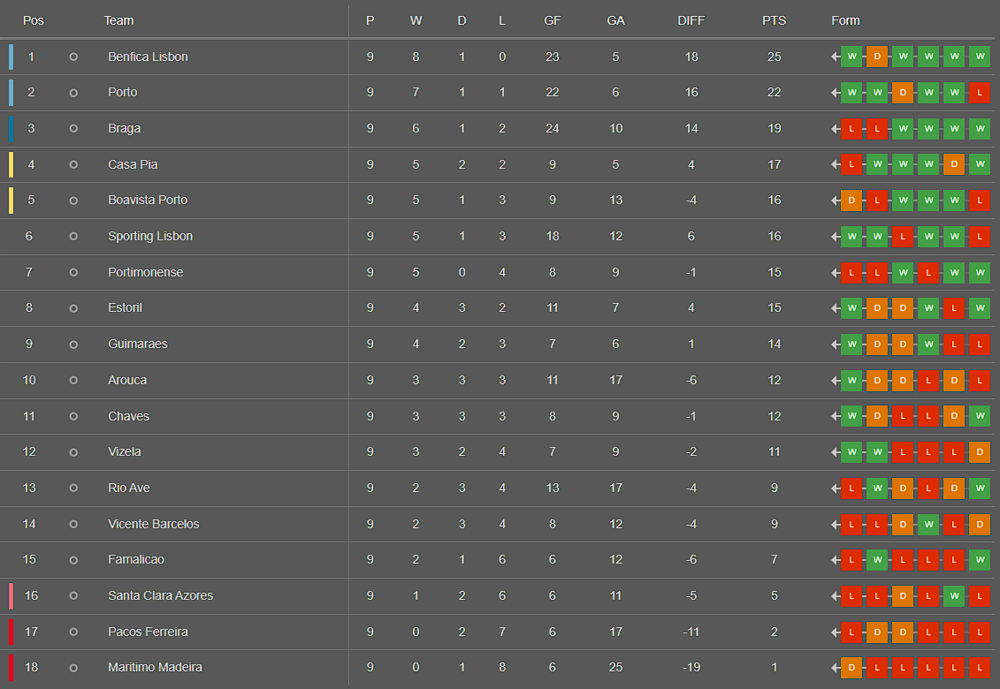The height and width of the screenshot is (689, 1000).
Task: Click the form arrow icon in Benfica Lisbon row
Action: (835, 57)
